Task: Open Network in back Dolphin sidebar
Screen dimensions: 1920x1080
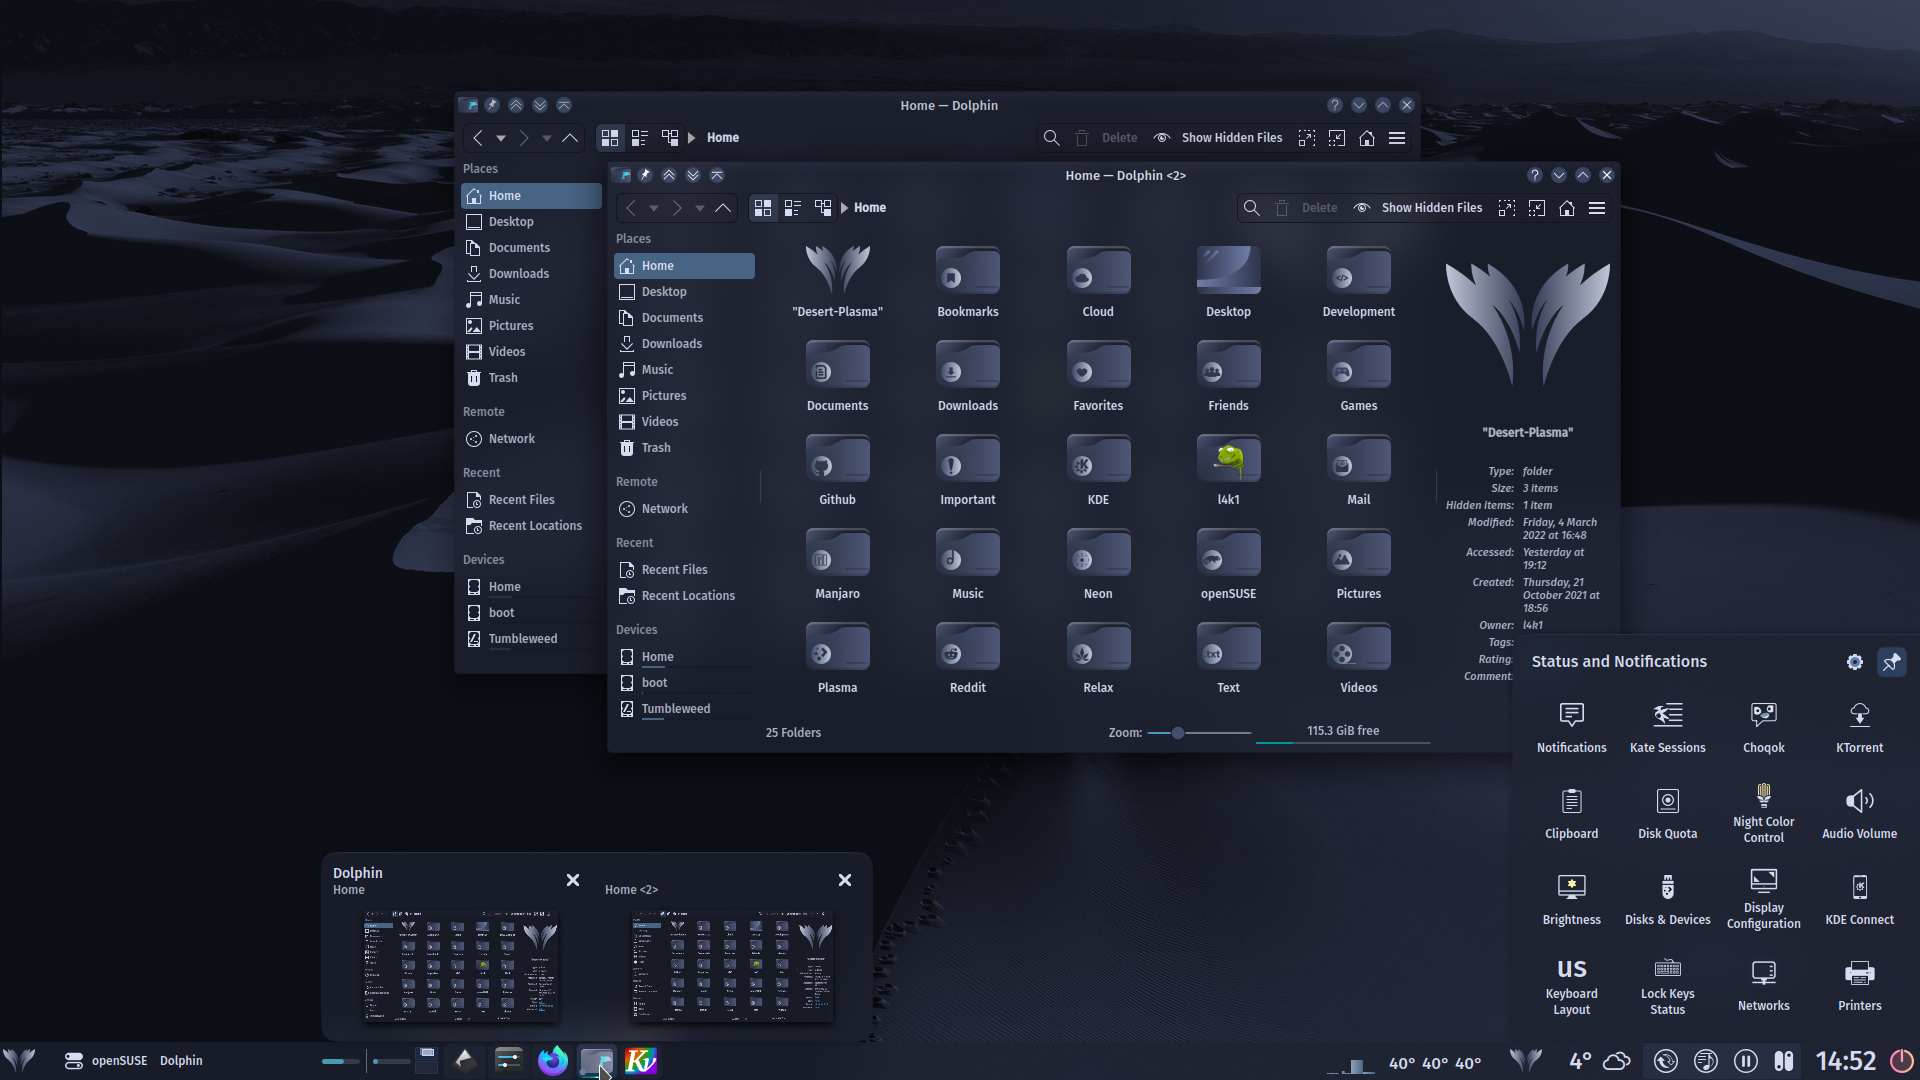Action: [x=531, y=439]
